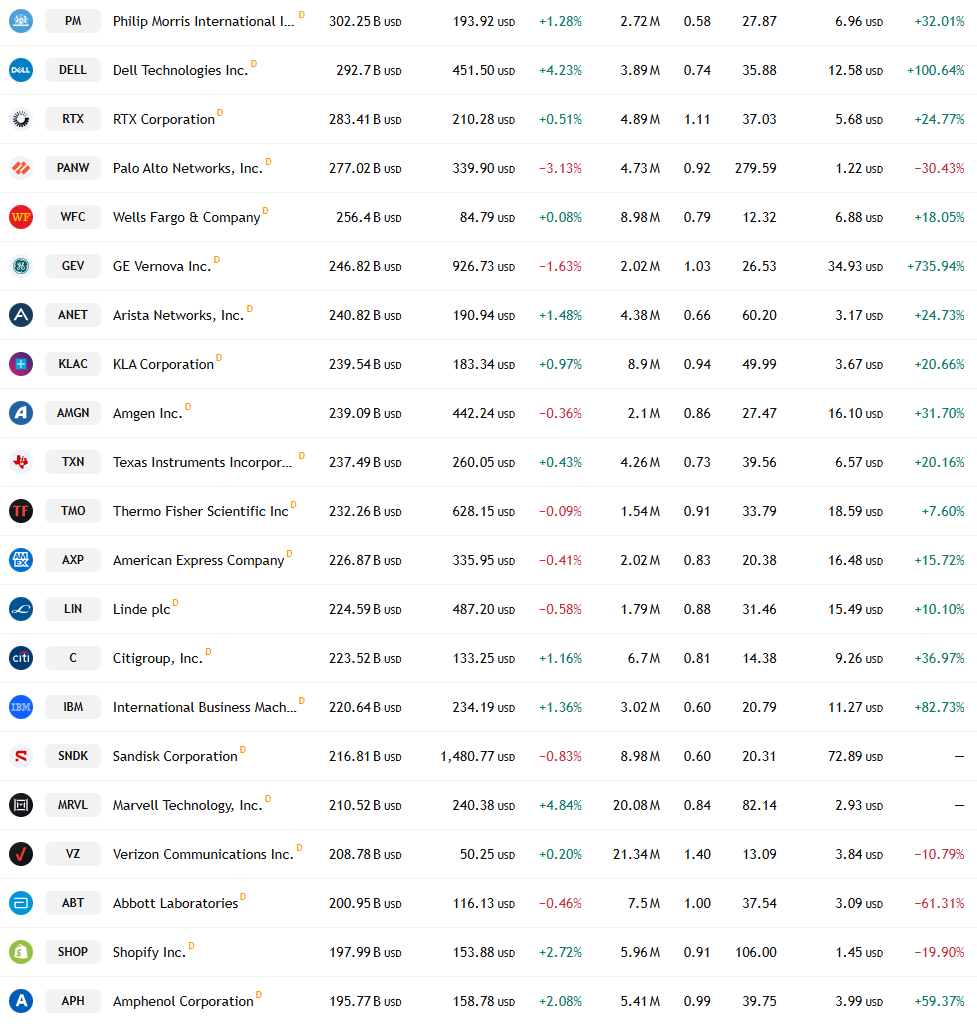The width and height of the screenshot is (977, 1024).
Task: Open the Arista Networks, Inc. link
Action: click(x=178, y=315)
